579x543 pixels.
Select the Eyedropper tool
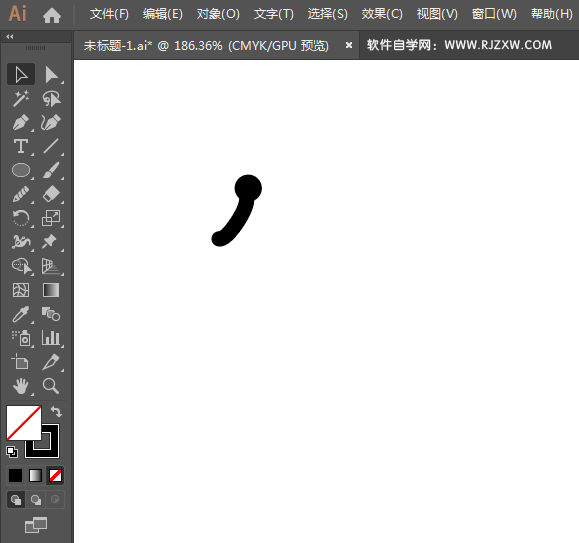point(21,314)
